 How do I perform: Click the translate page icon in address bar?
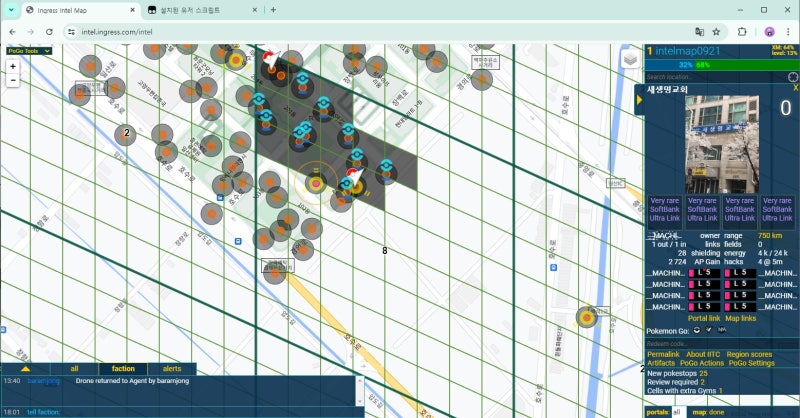pyautogui.click(x=699, y=32)
